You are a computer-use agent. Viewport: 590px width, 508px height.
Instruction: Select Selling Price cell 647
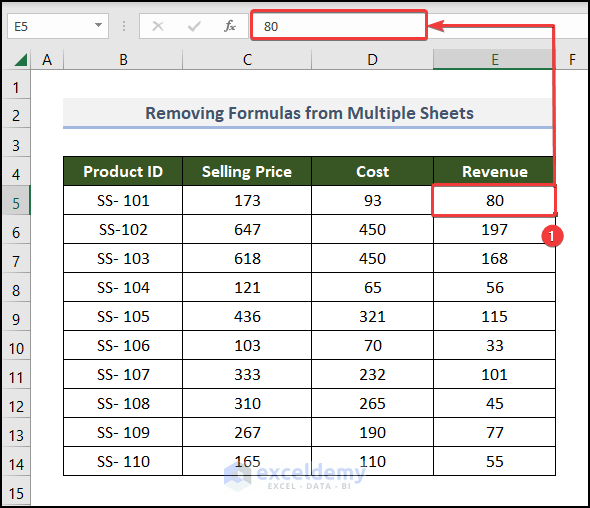(247, 229)
